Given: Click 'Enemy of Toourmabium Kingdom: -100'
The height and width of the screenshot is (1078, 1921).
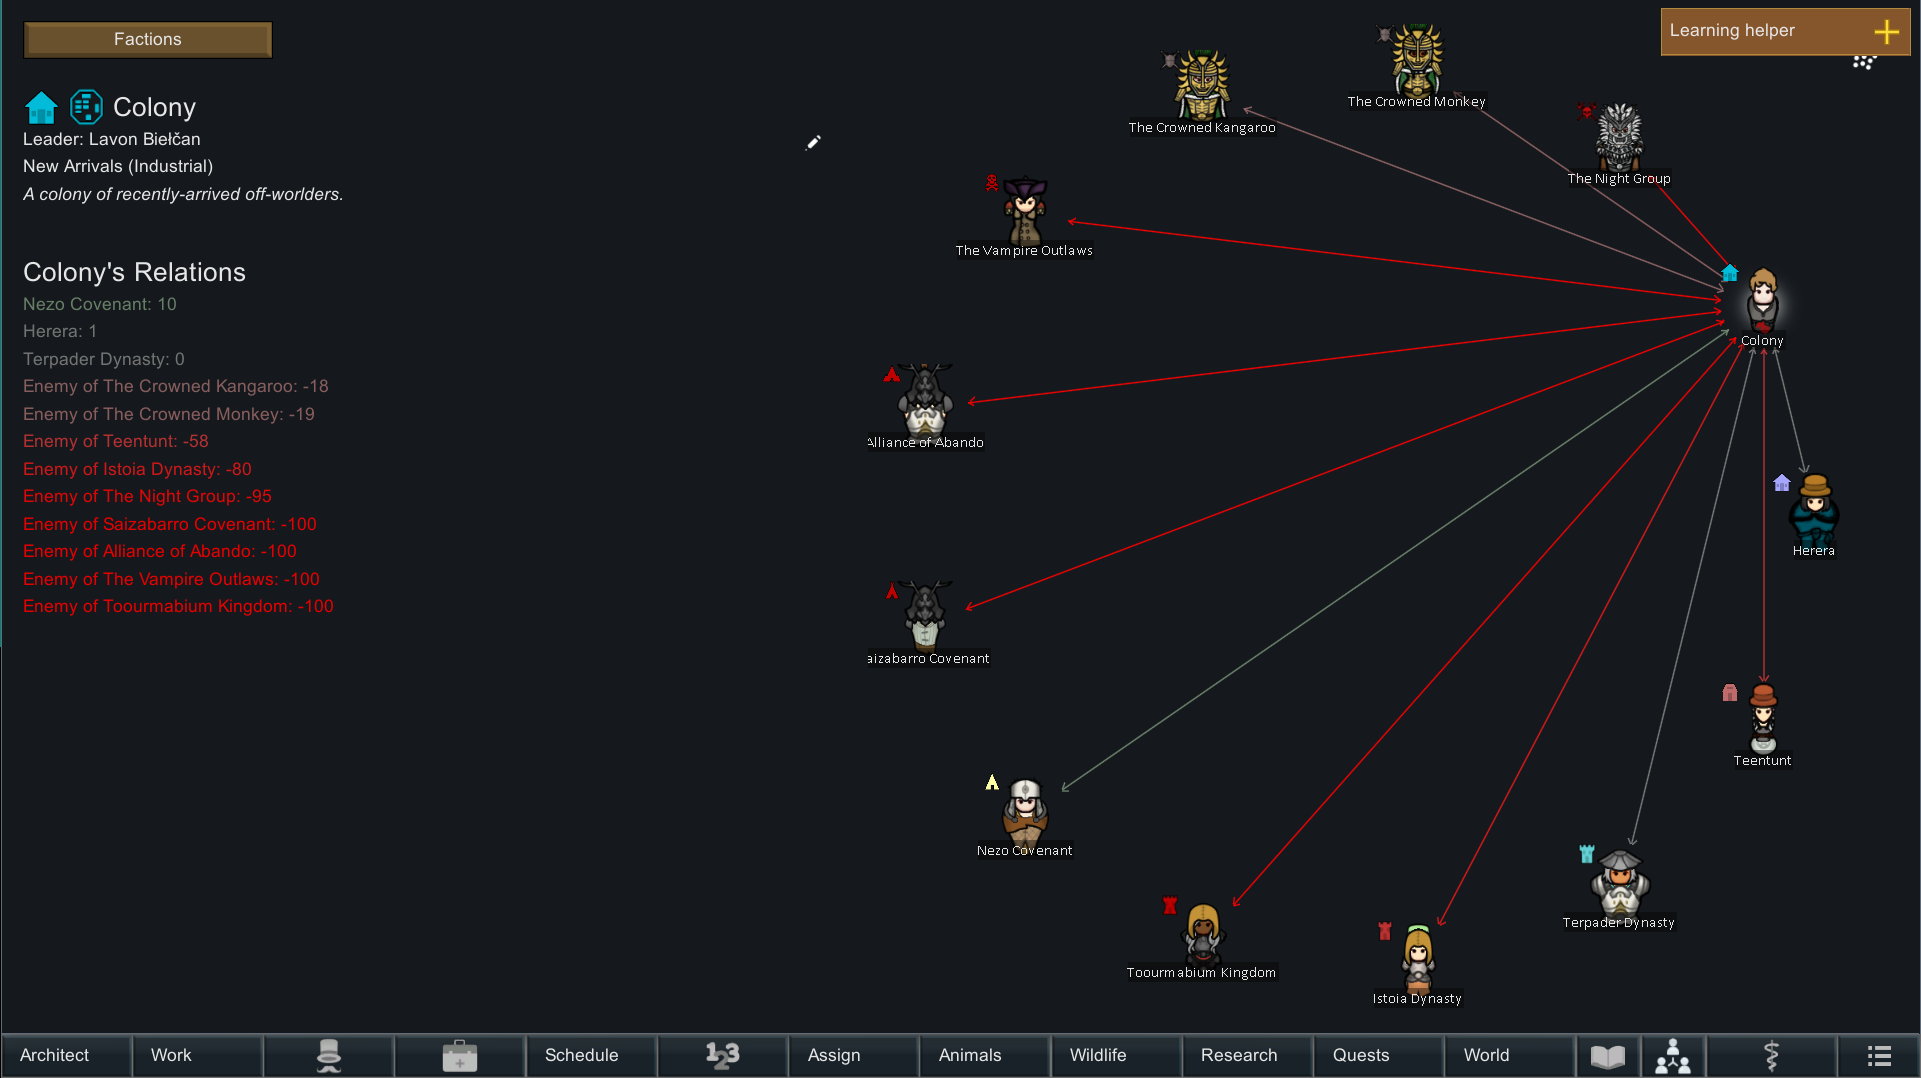Looking at the screenshot, I should [178, 606].
